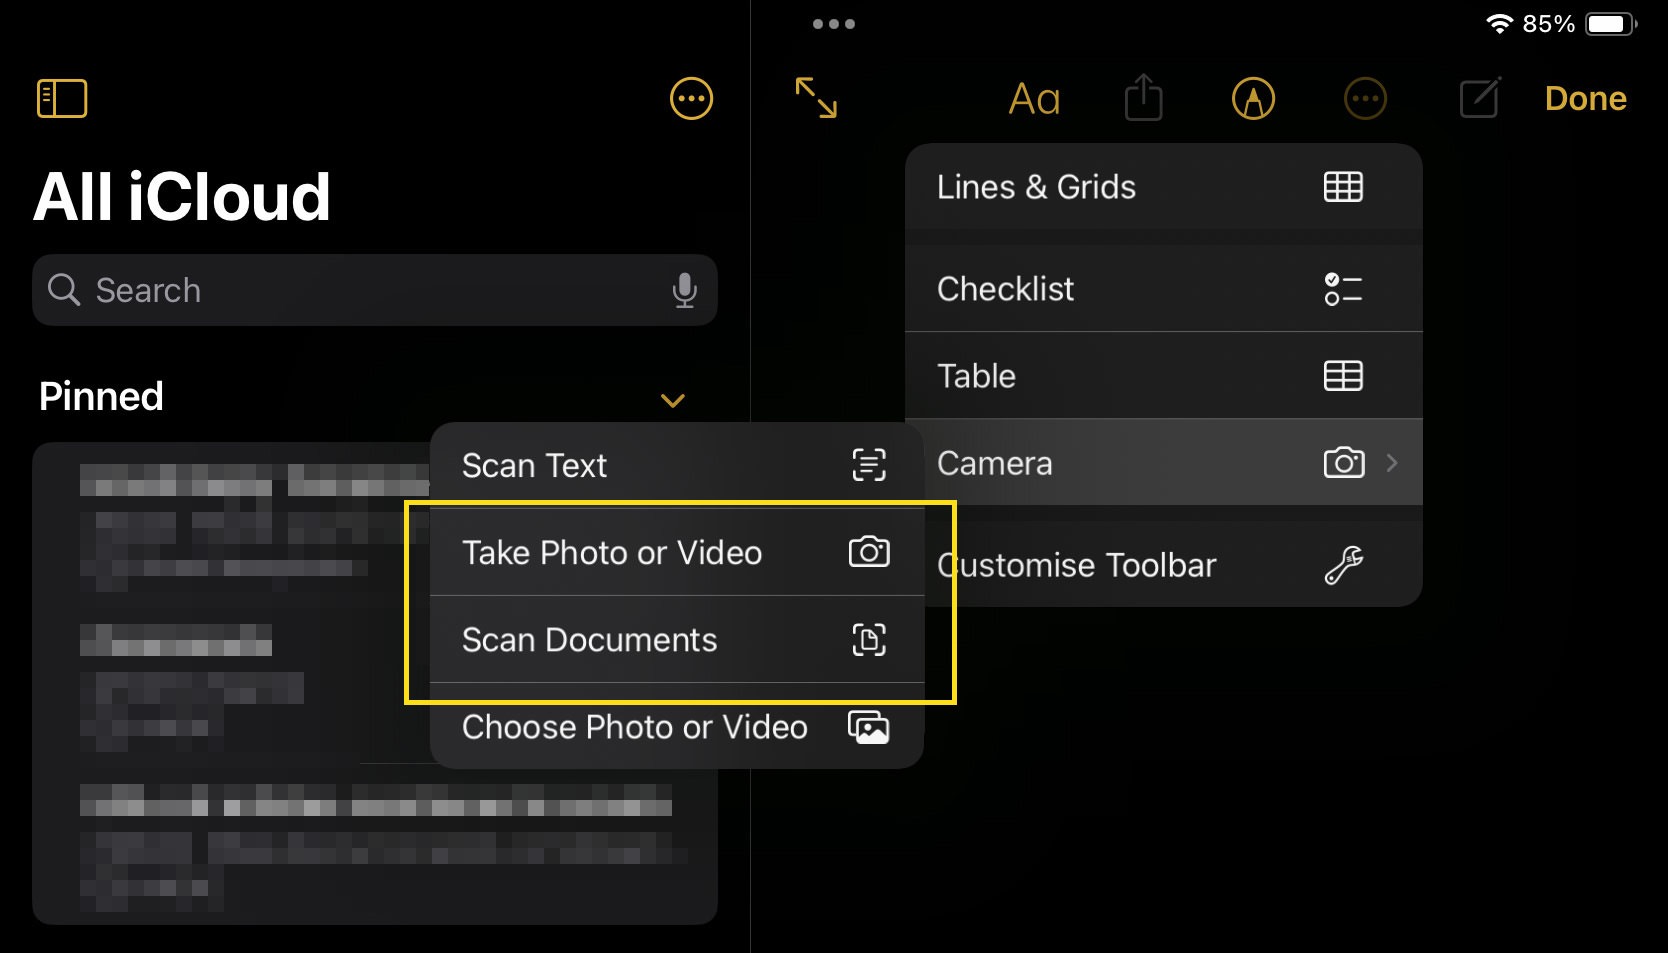The height and width of the screenshot is (953, 1668).
Task: Tap the multitasking three dots
Action: [x=834, y=24]
